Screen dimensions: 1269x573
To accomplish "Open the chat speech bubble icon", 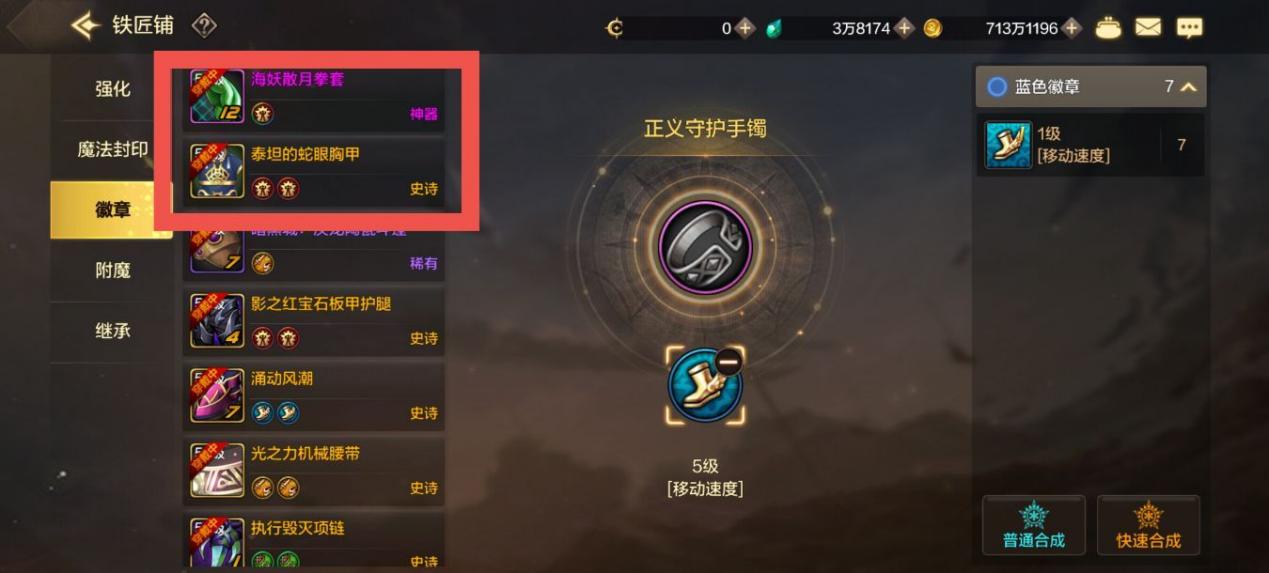I will (x=1189, y=28).
